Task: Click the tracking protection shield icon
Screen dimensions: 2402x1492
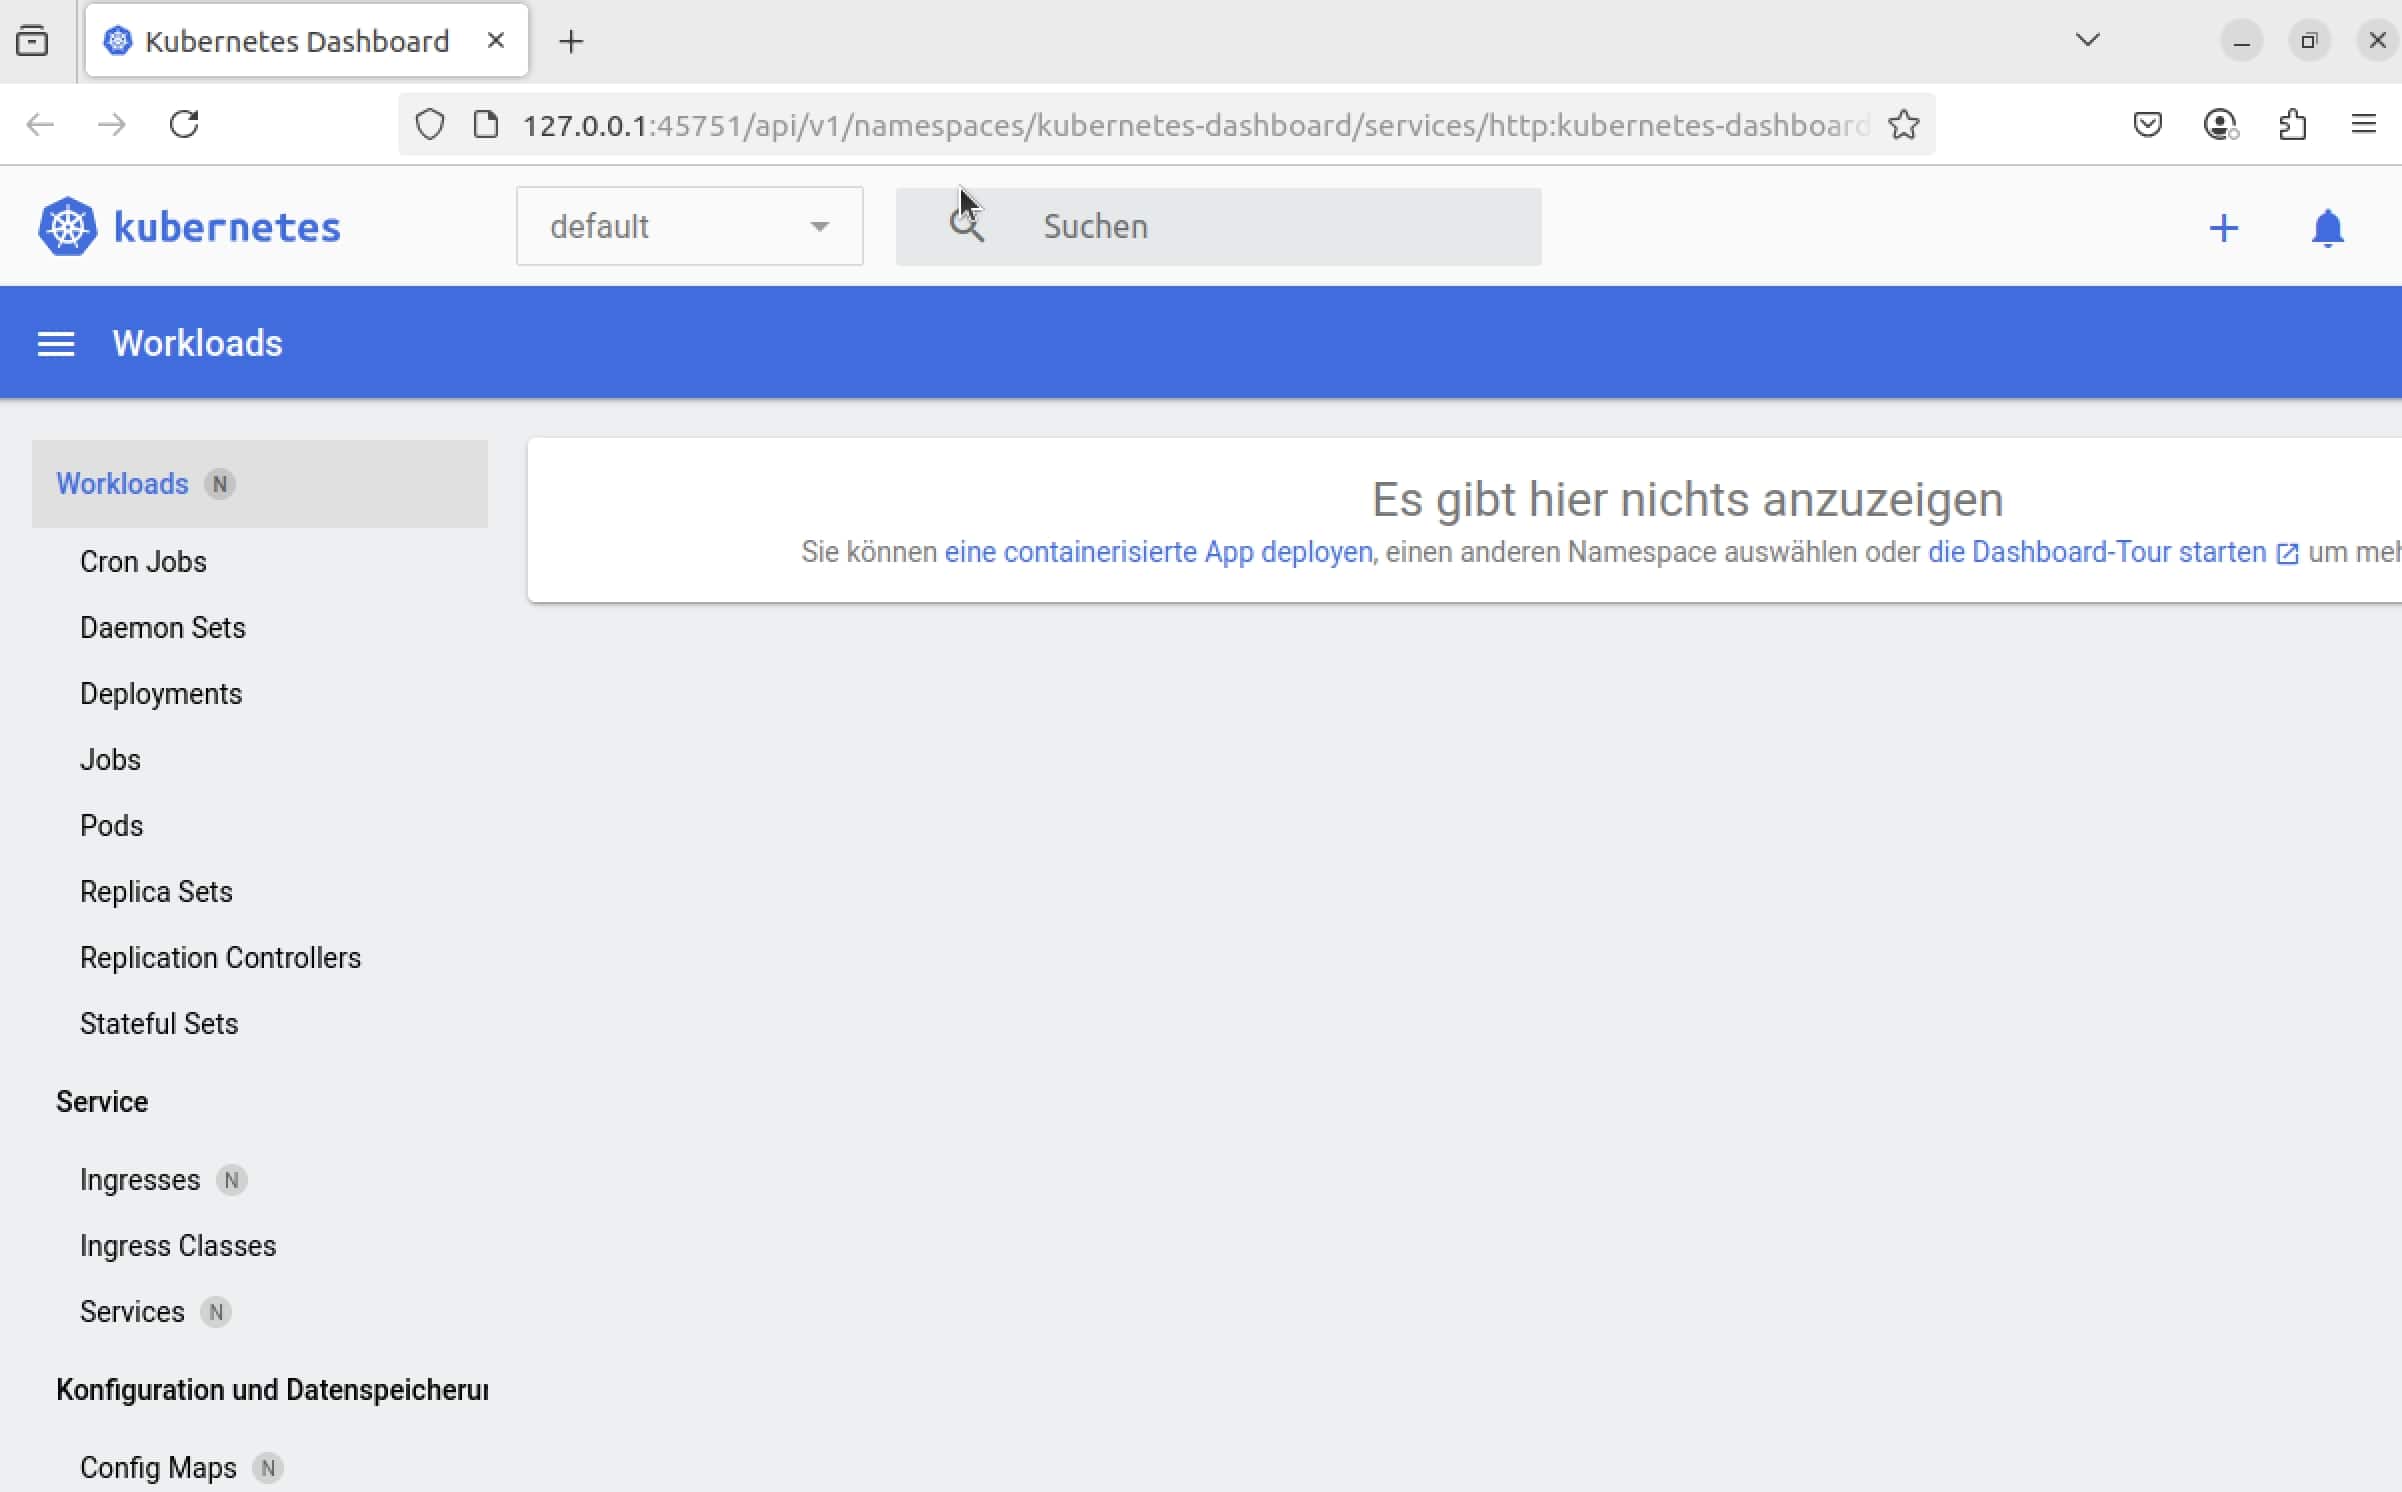Action: click(430, 125)
